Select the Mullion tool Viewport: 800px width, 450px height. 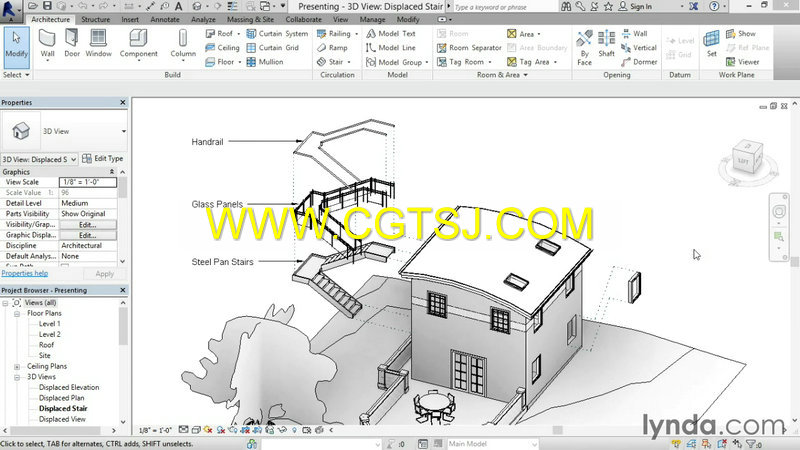(x=264, y=62)
